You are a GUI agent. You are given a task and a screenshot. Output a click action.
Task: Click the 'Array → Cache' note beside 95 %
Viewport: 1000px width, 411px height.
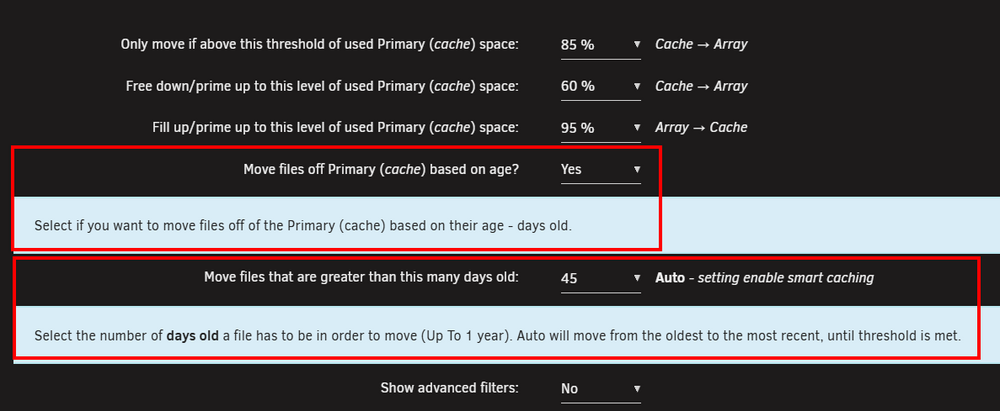702,128
